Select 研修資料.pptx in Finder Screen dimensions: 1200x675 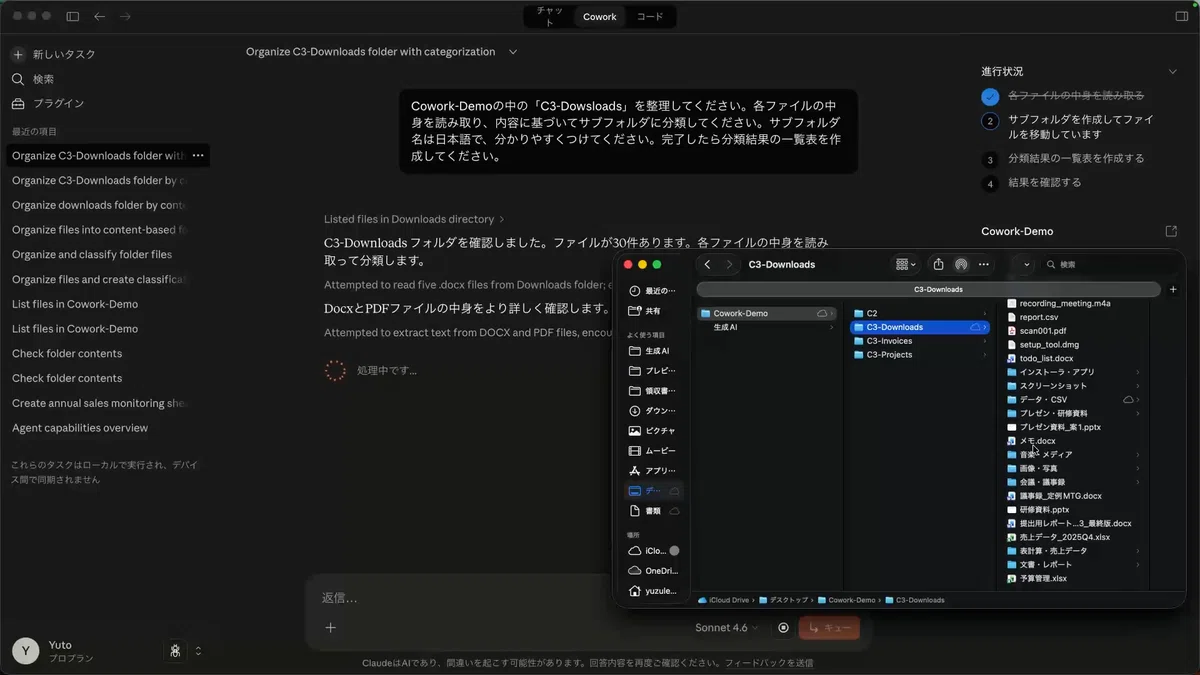point(1038,510)
